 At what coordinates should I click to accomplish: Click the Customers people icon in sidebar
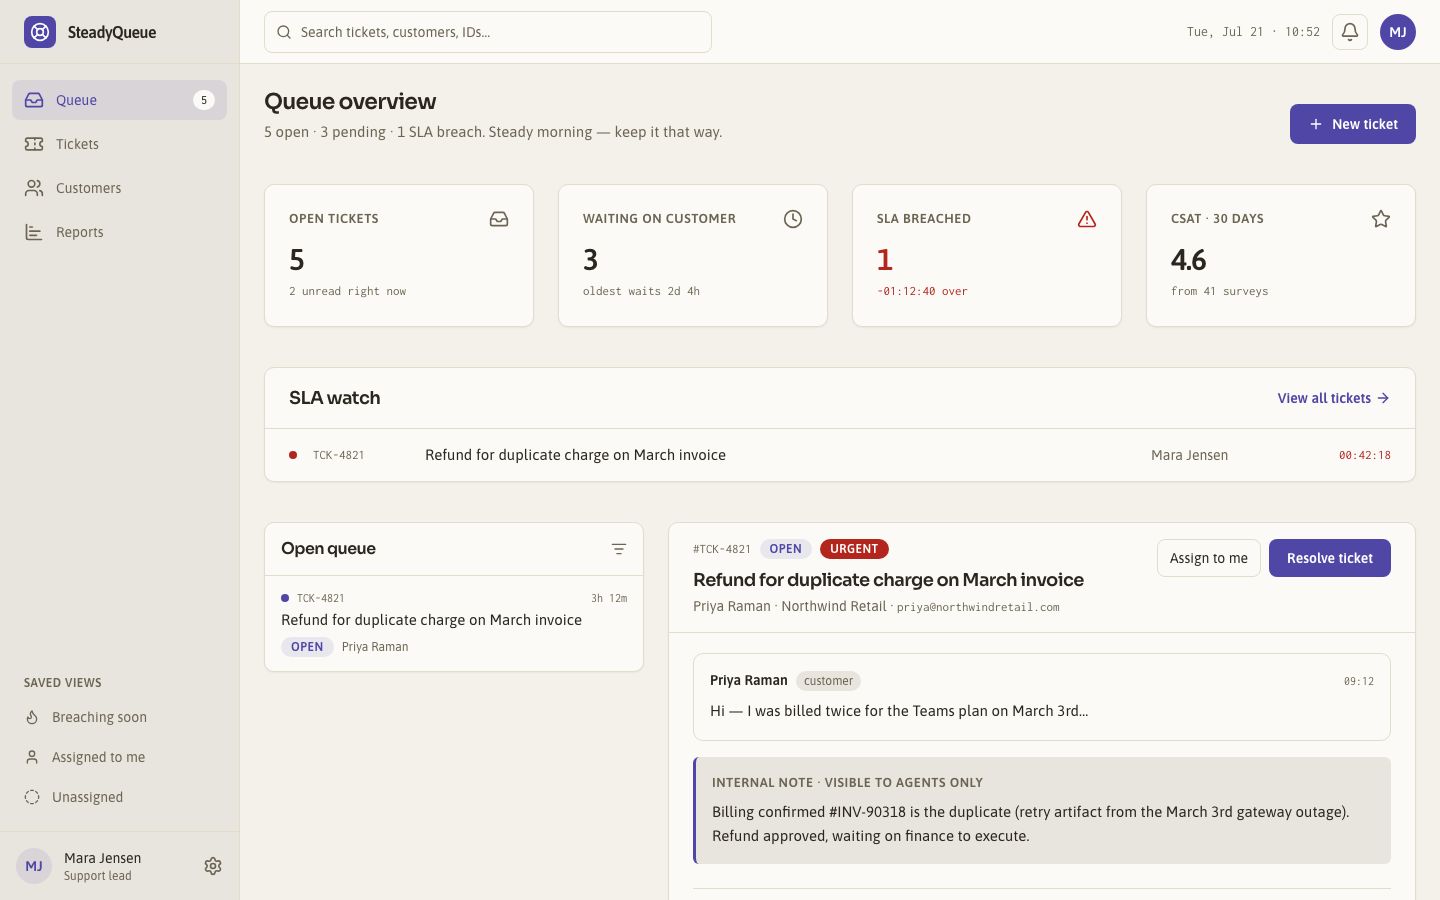[34, 188]
